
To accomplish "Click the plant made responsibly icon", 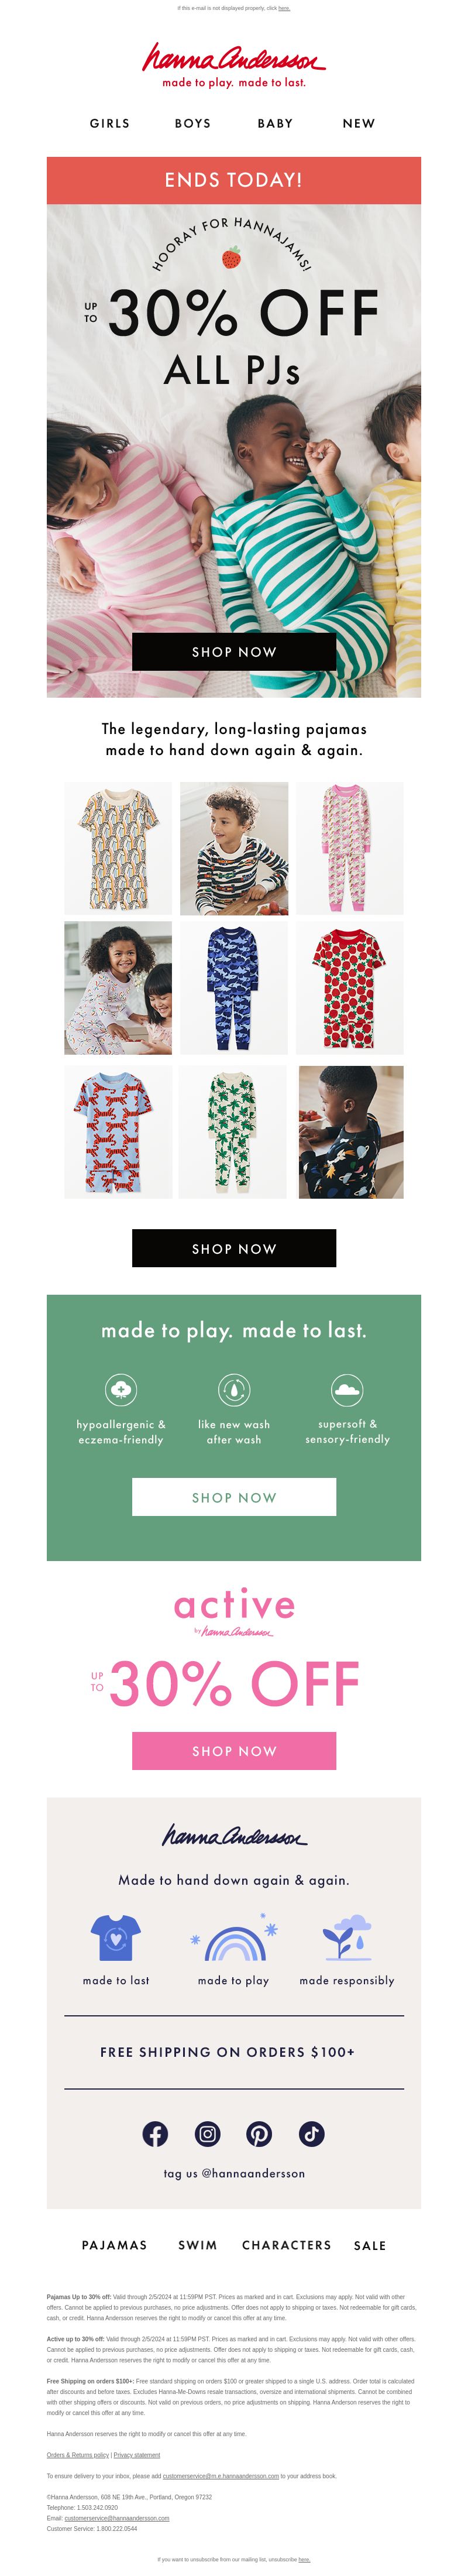I will point(346,1938).
